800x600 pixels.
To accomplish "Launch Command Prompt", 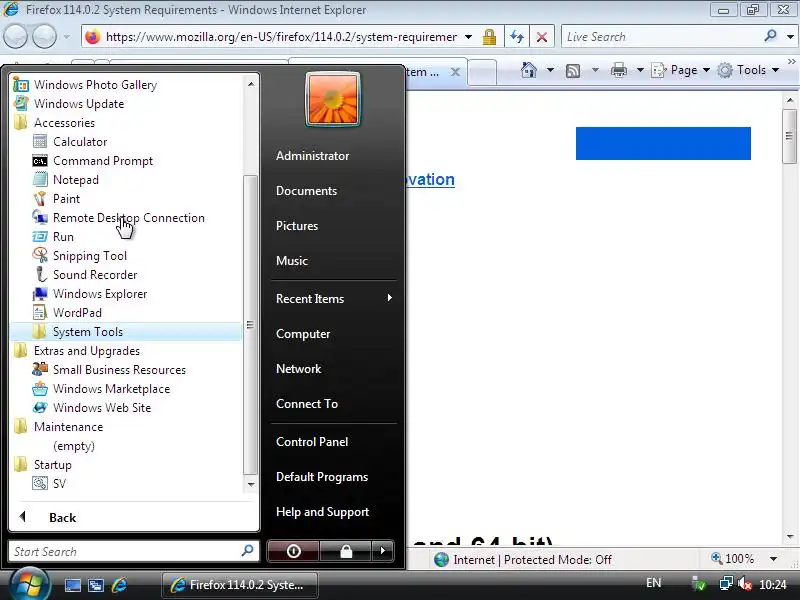I will 103,161.
